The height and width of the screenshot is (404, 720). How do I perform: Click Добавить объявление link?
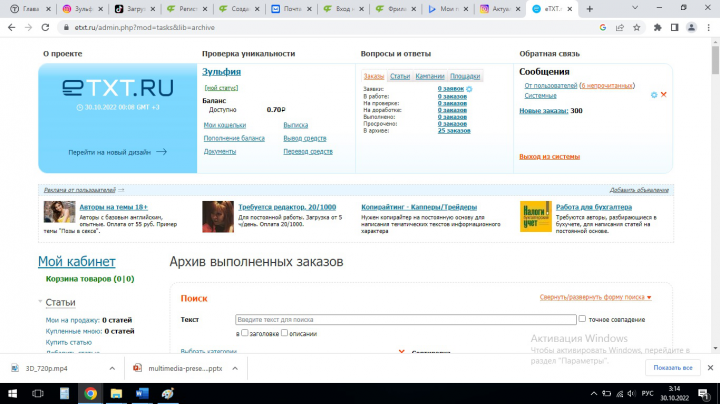[639, 190]
